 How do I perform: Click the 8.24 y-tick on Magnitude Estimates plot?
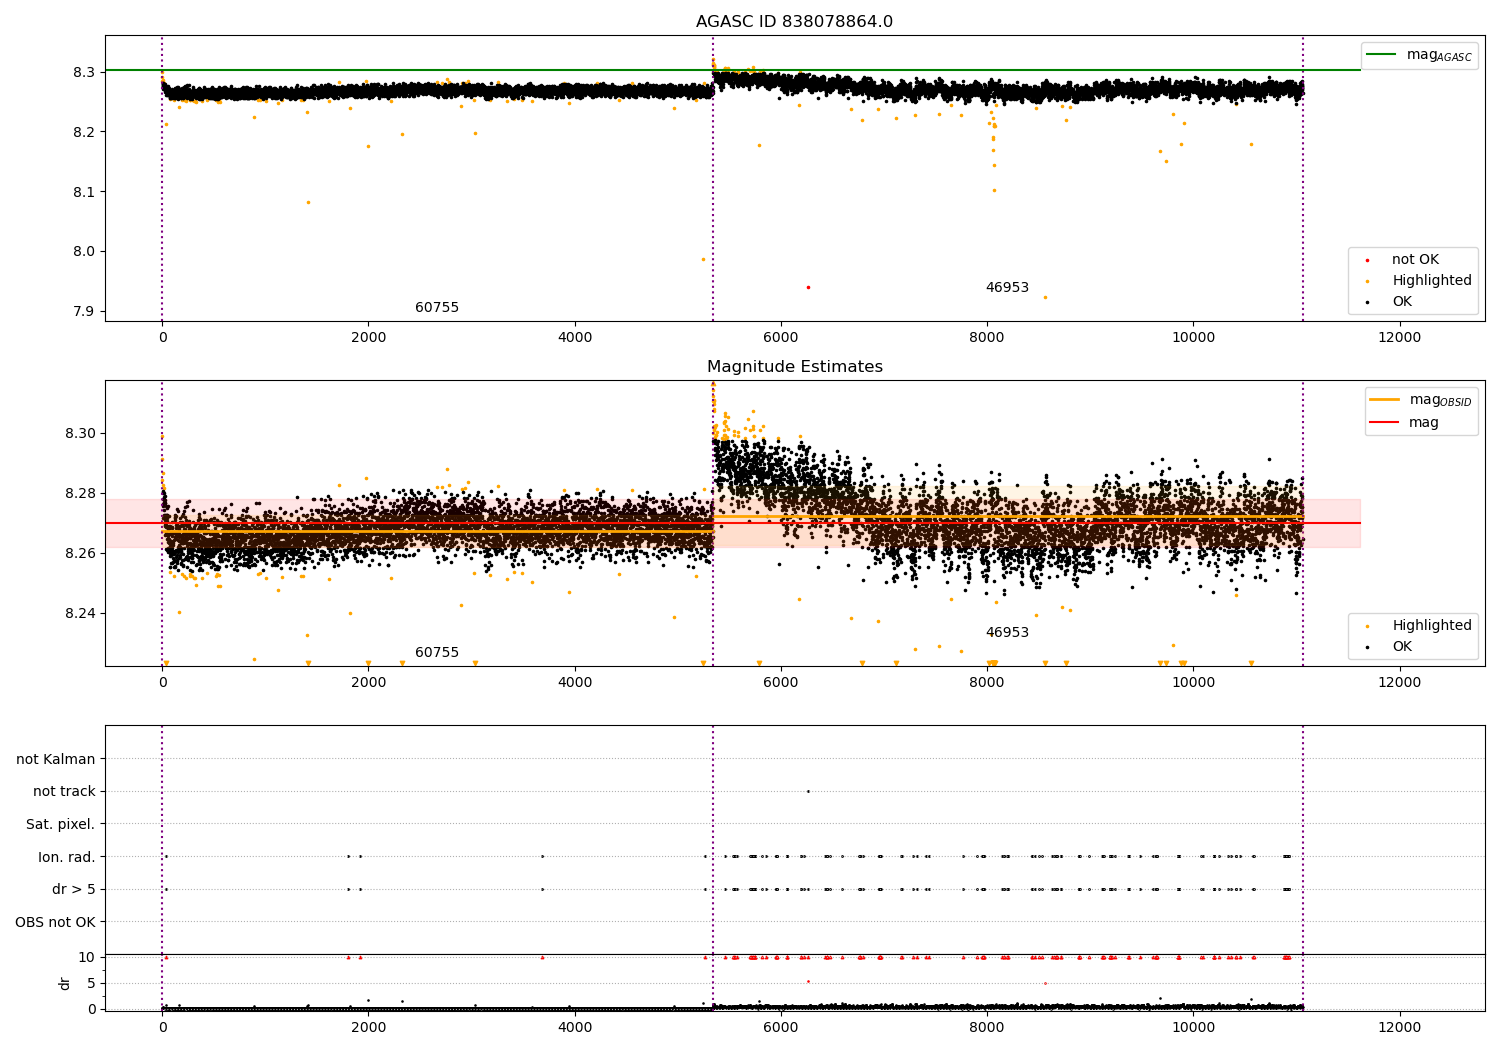tap(80, 614)
